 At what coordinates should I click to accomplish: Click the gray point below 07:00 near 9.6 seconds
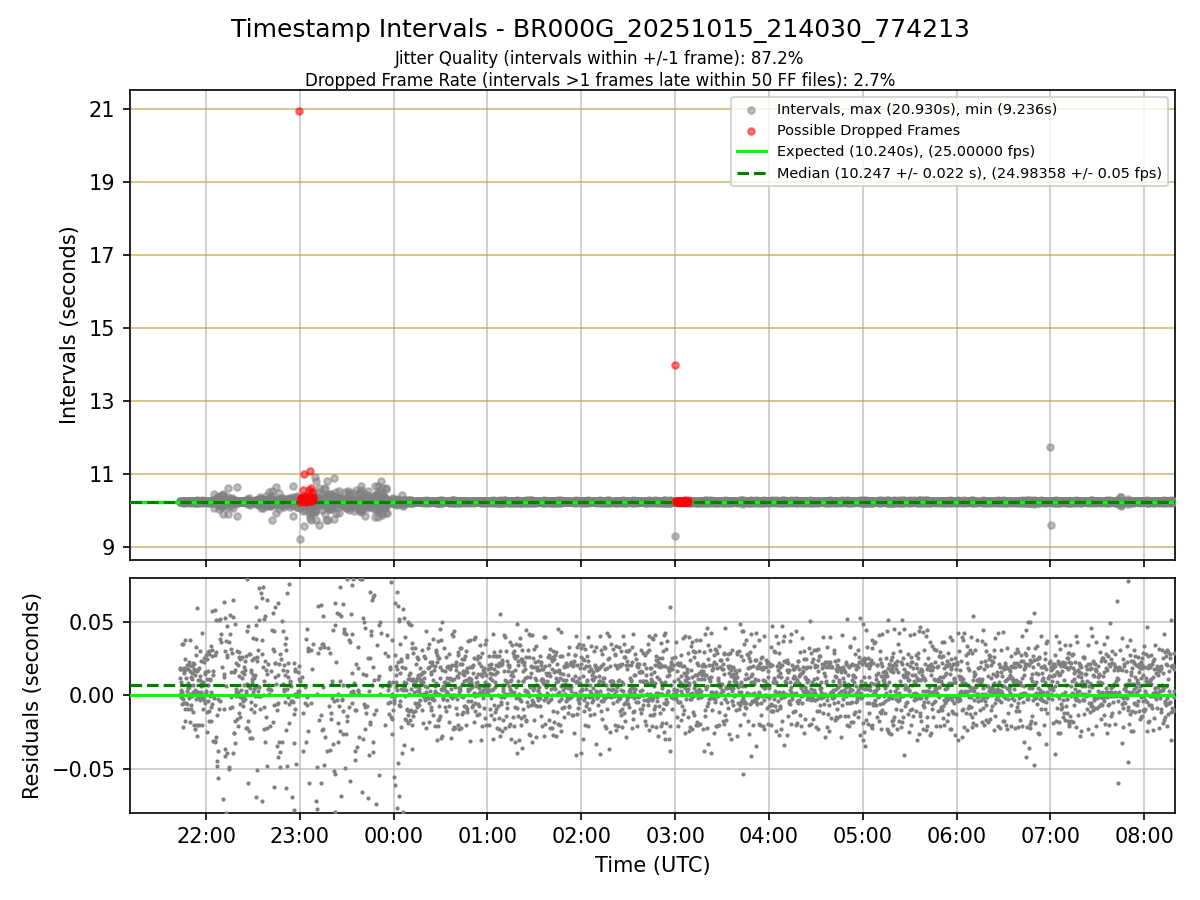[1051, 525]
